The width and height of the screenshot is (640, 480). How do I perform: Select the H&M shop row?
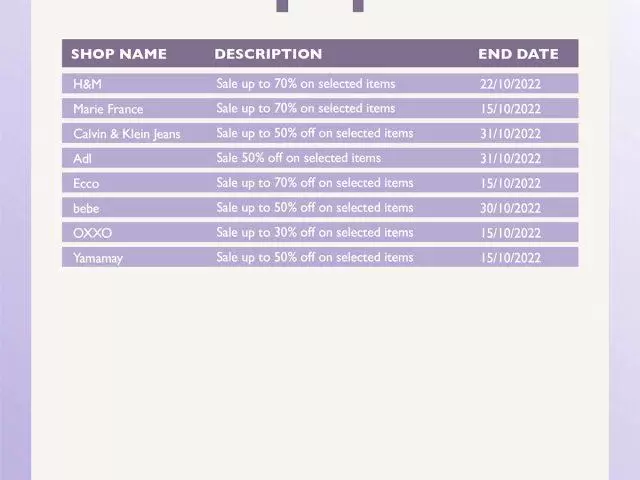click(x=320, y=84)
